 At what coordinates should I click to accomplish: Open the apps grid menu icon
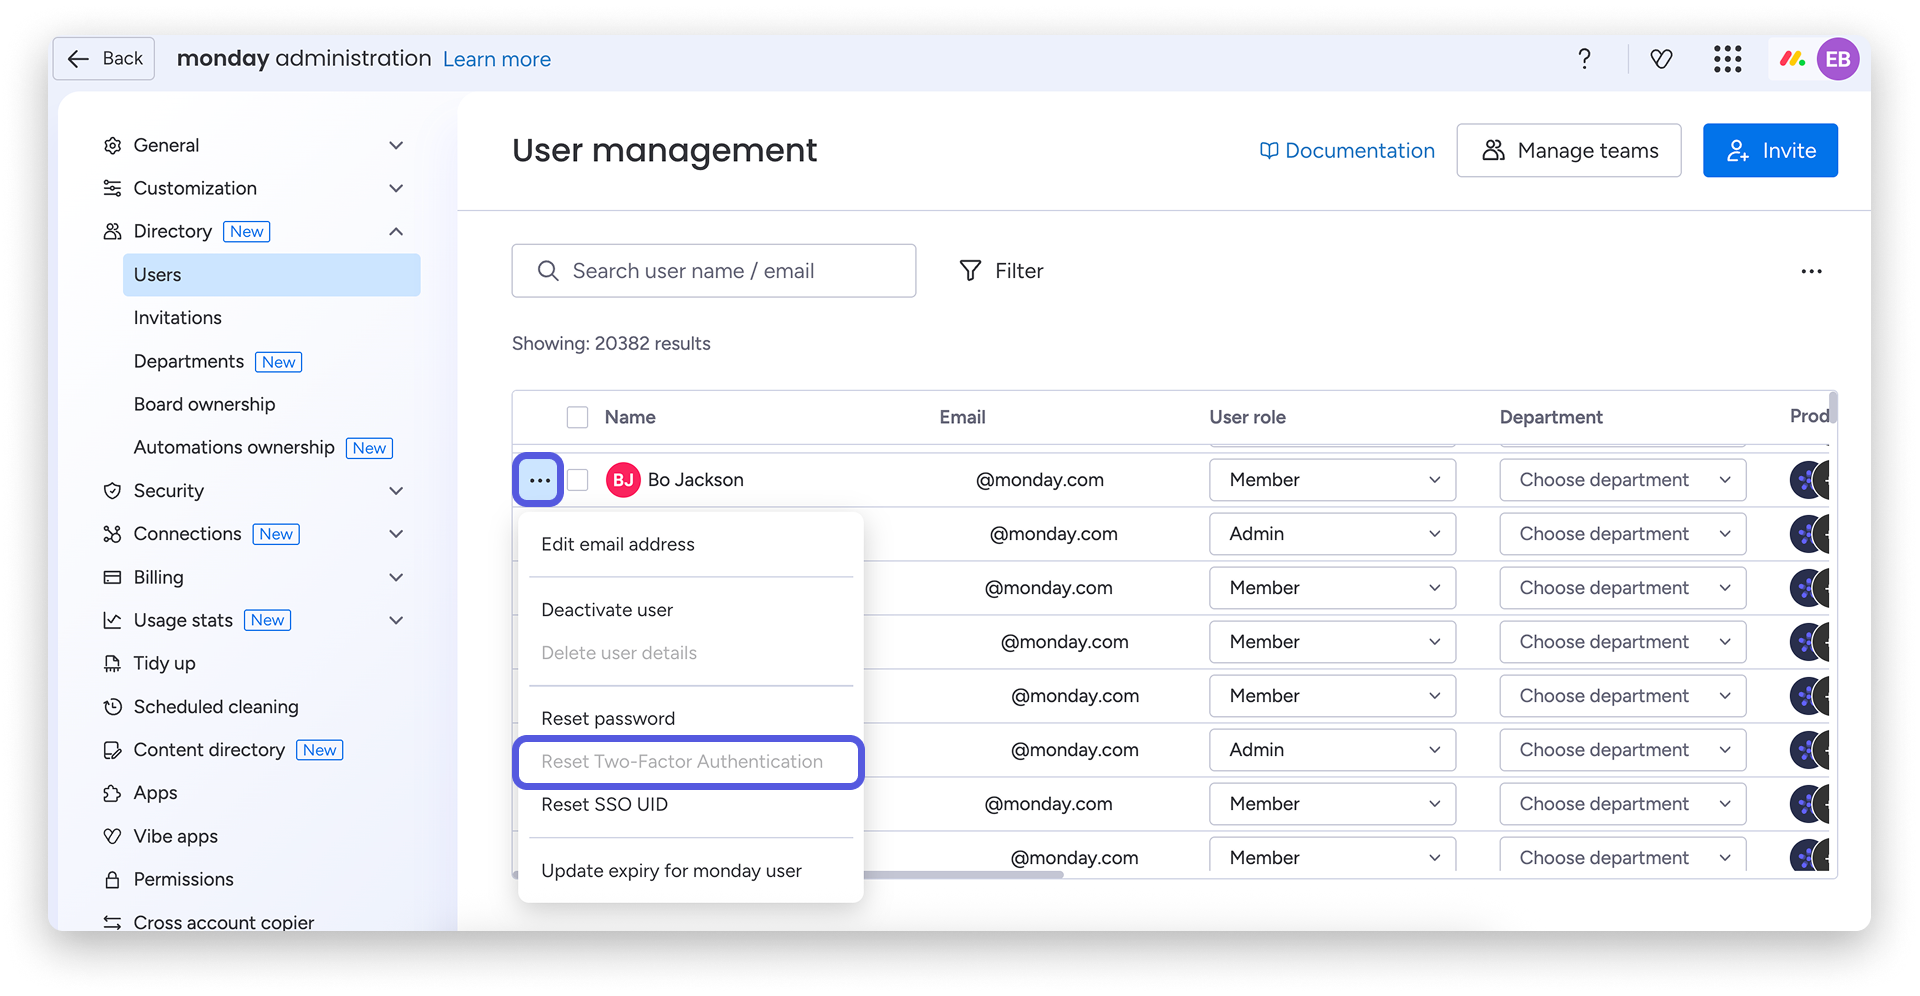1727,59
